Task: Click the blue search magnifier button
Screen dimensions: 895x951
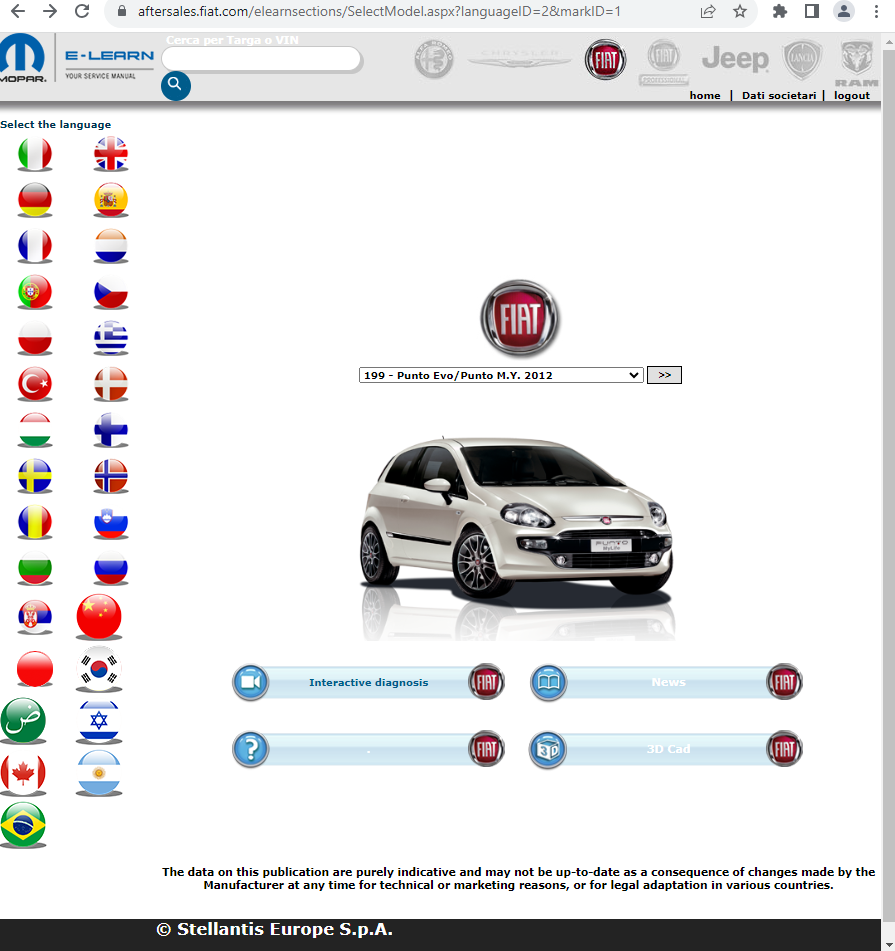Action: coord(176,86)
